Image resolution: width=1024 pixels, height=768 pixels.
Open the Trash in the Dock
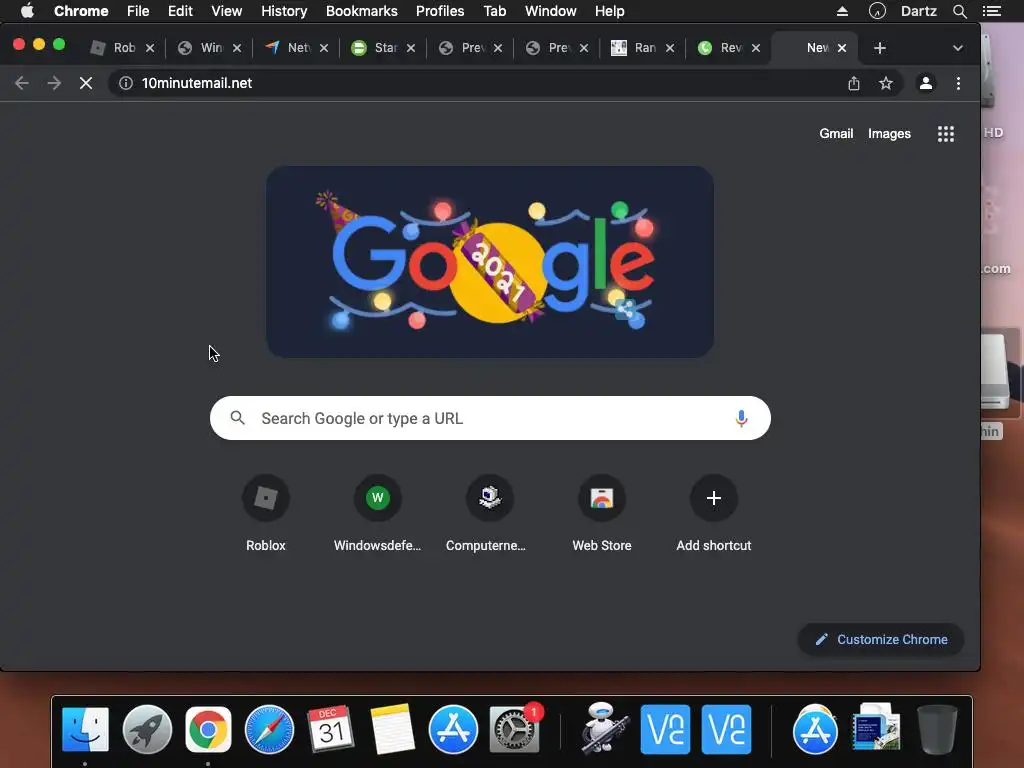937,729
